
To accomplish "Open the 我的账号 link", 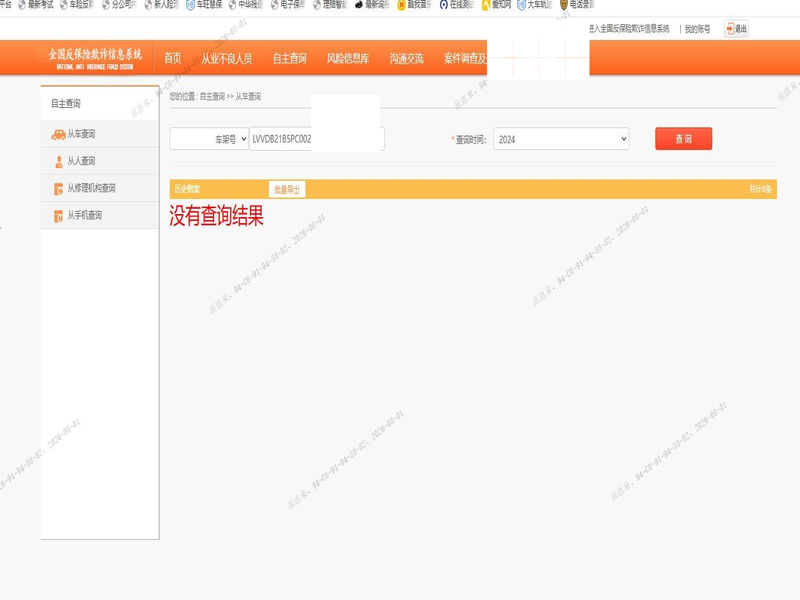I will tap(697, 29).
